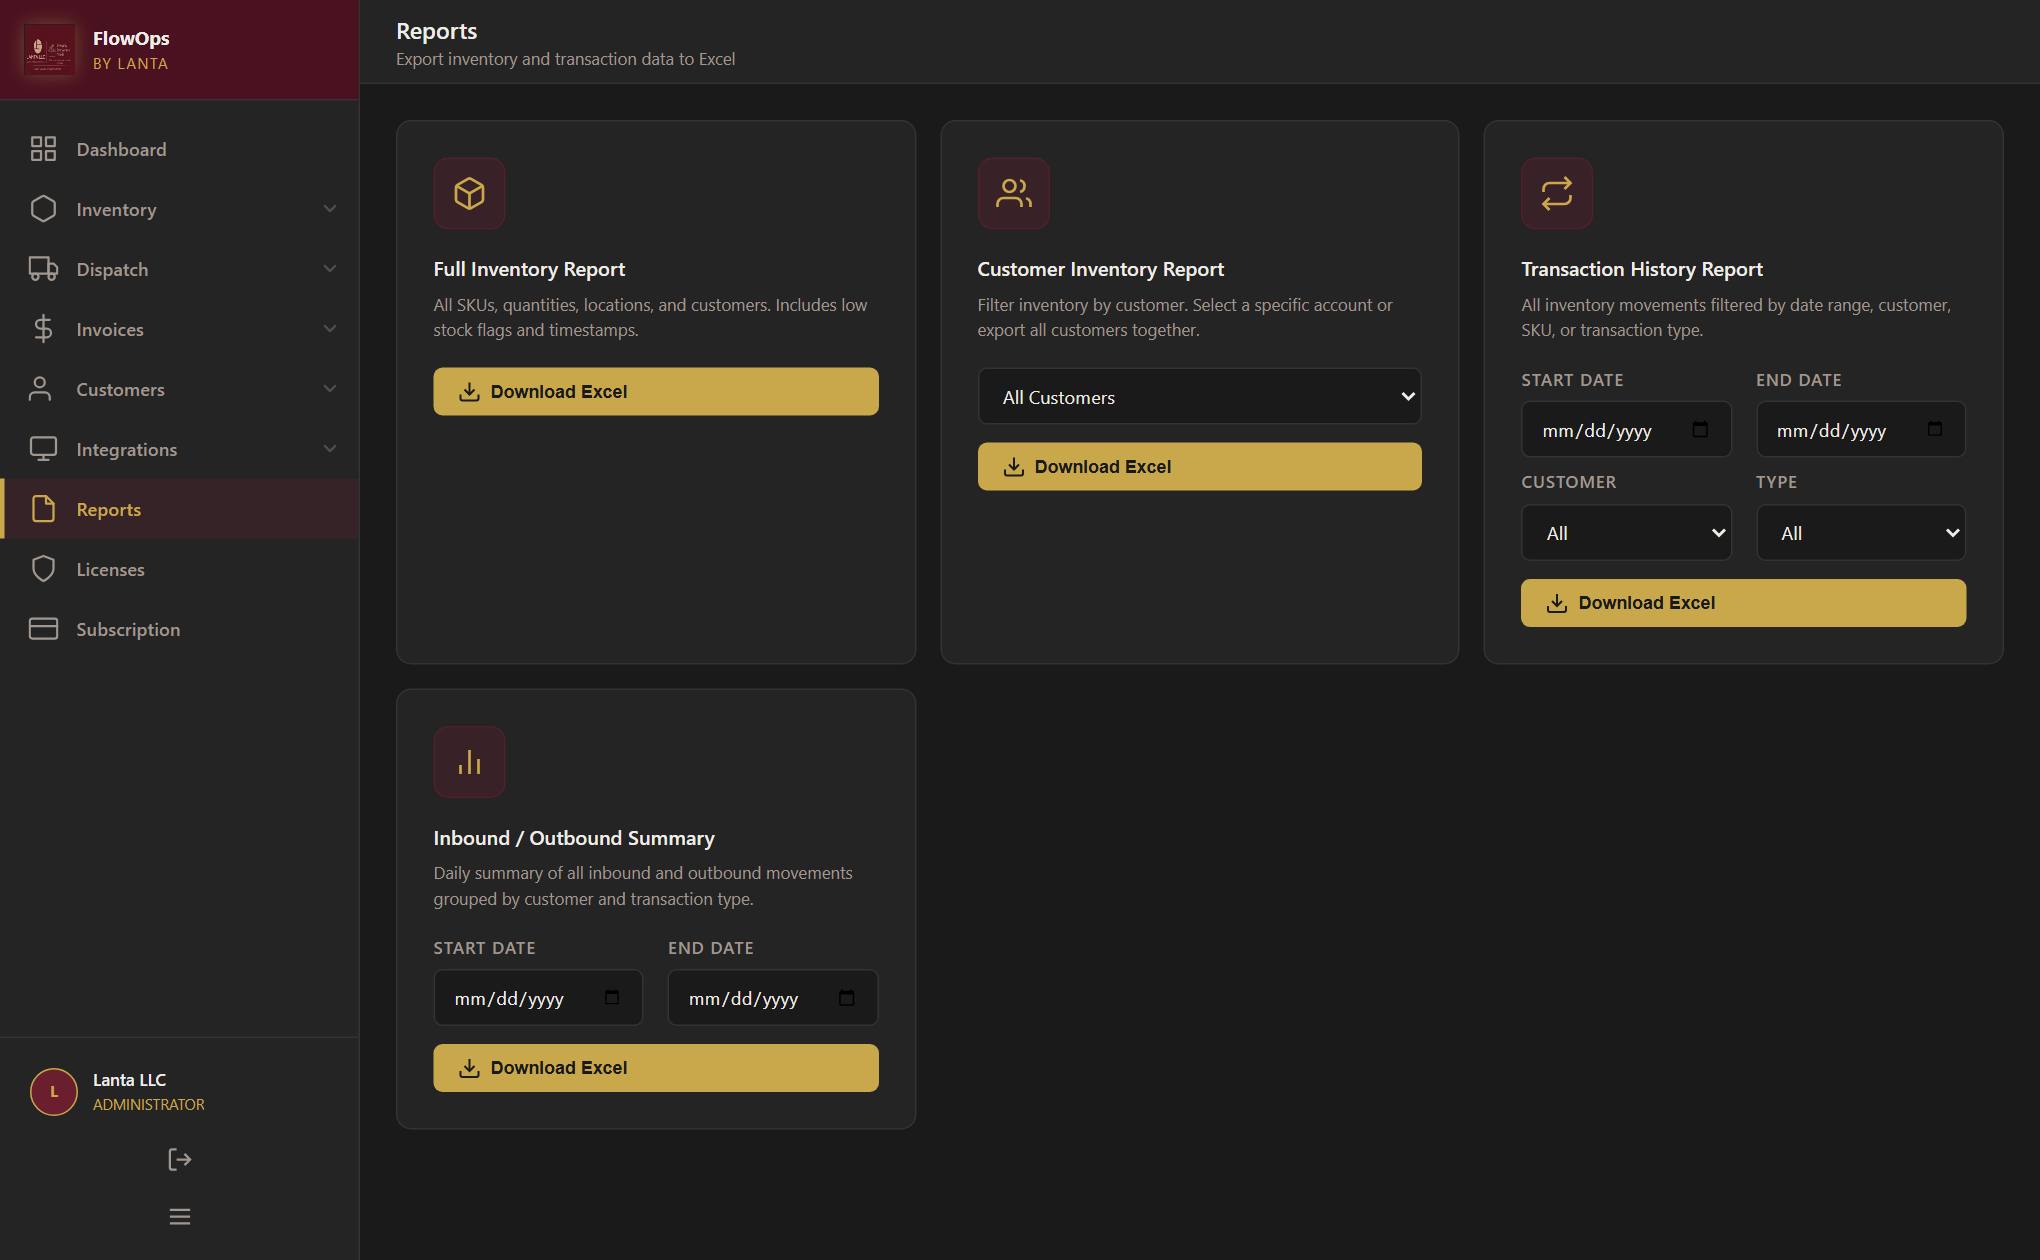Click the Inbound / Outbound bar chart icon
Image resolution: width=2040 pixels, height=1260 pixels.
[x=469, y=762]
